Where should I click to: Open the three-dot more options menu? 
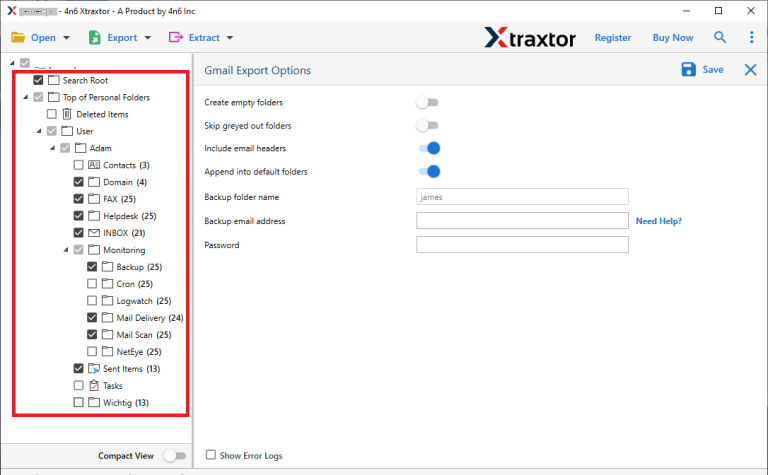pyautogui.click(x=751, y=37)
